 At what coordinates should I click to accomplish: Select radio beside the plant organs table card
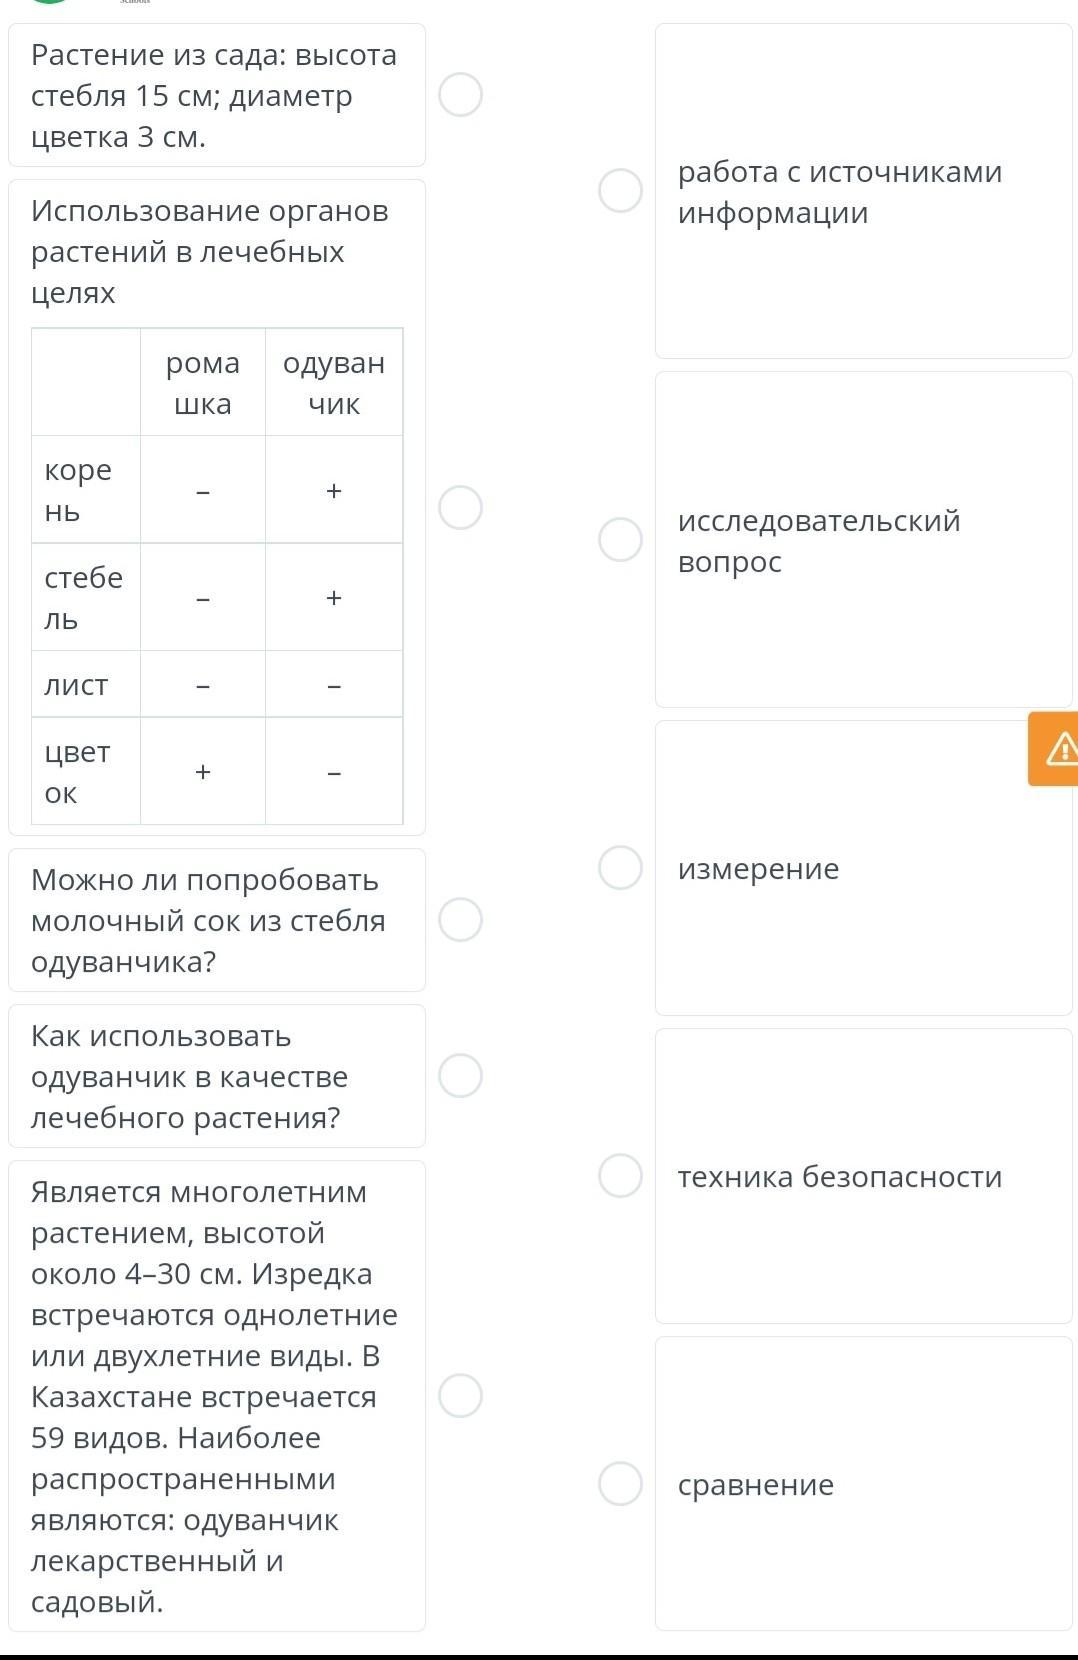[461, 507]
